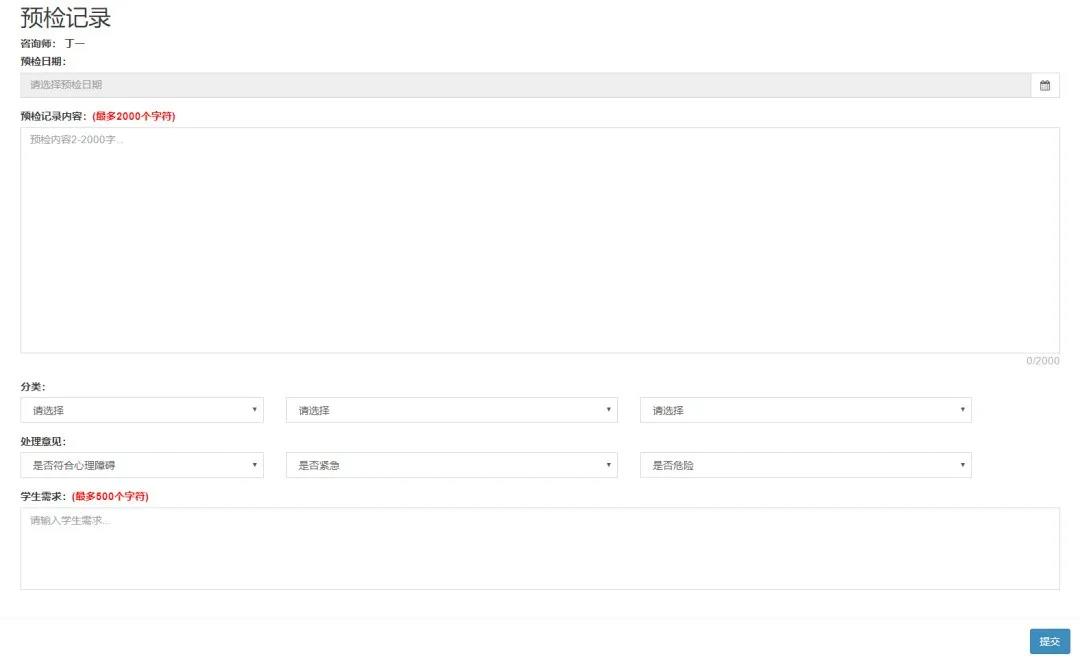1080x658 pixels.
Task: Open the first 分类 dropdown on the left
Action: (x=142, y=410)
